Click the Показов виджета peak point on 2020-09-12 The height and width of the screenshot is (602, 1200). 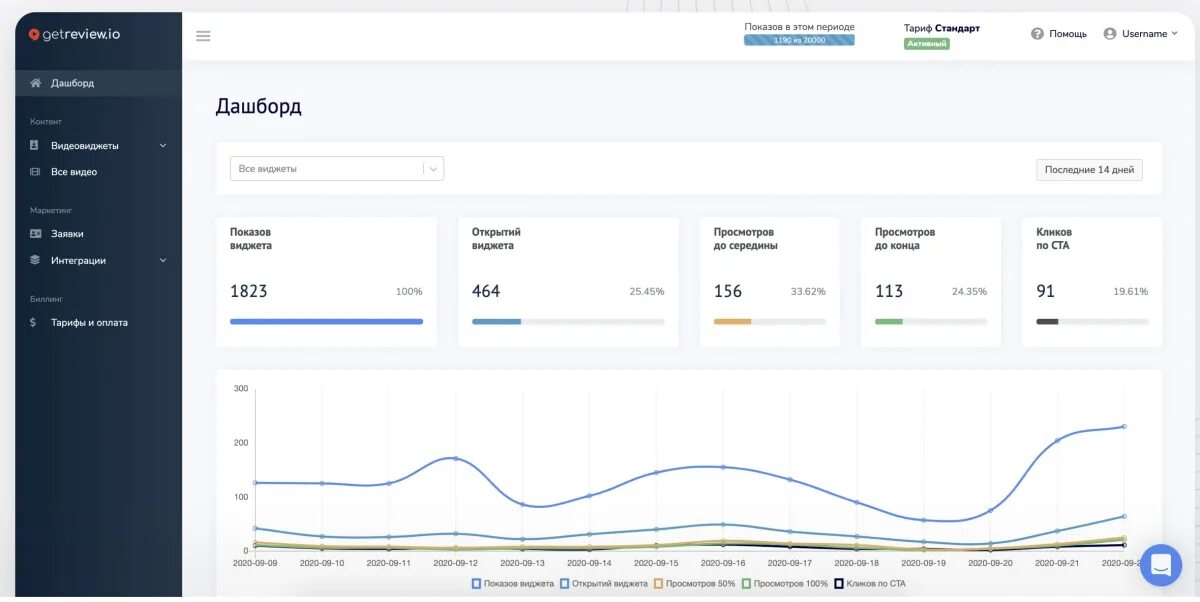pos(456,459)
